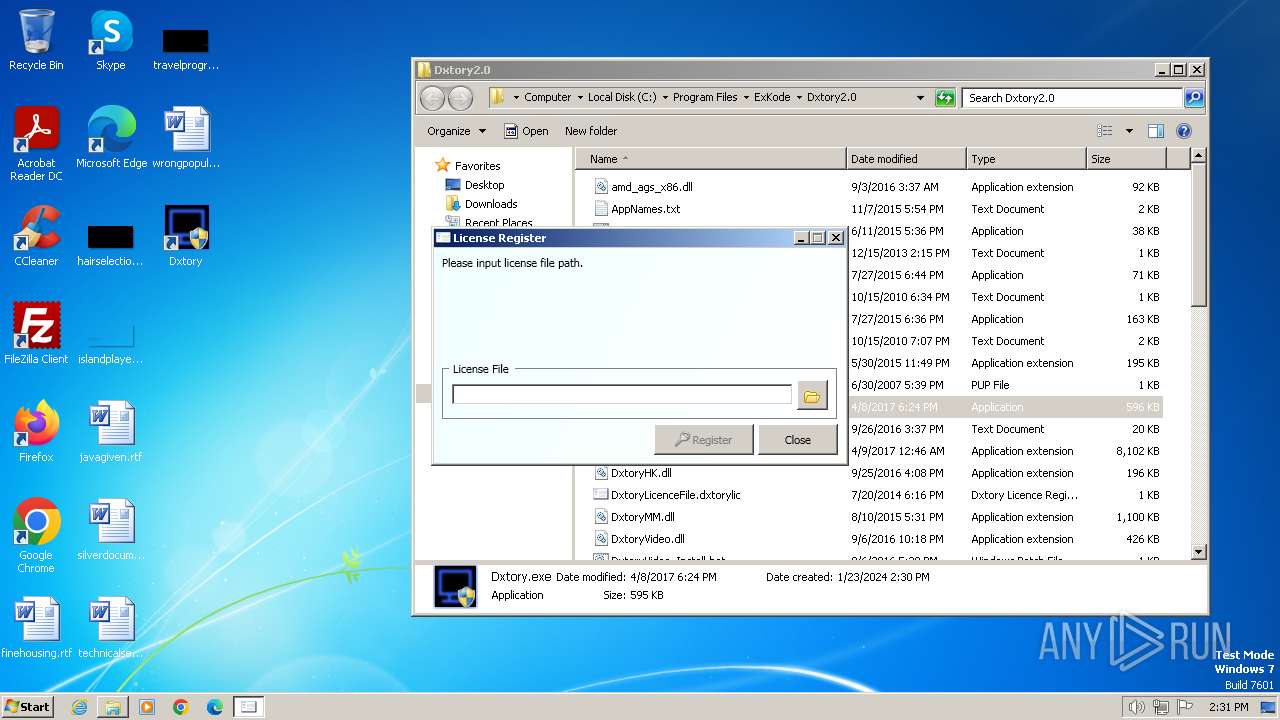Click the change view icon
This screenshot has width=1280, height=720.
point(1104,131)
